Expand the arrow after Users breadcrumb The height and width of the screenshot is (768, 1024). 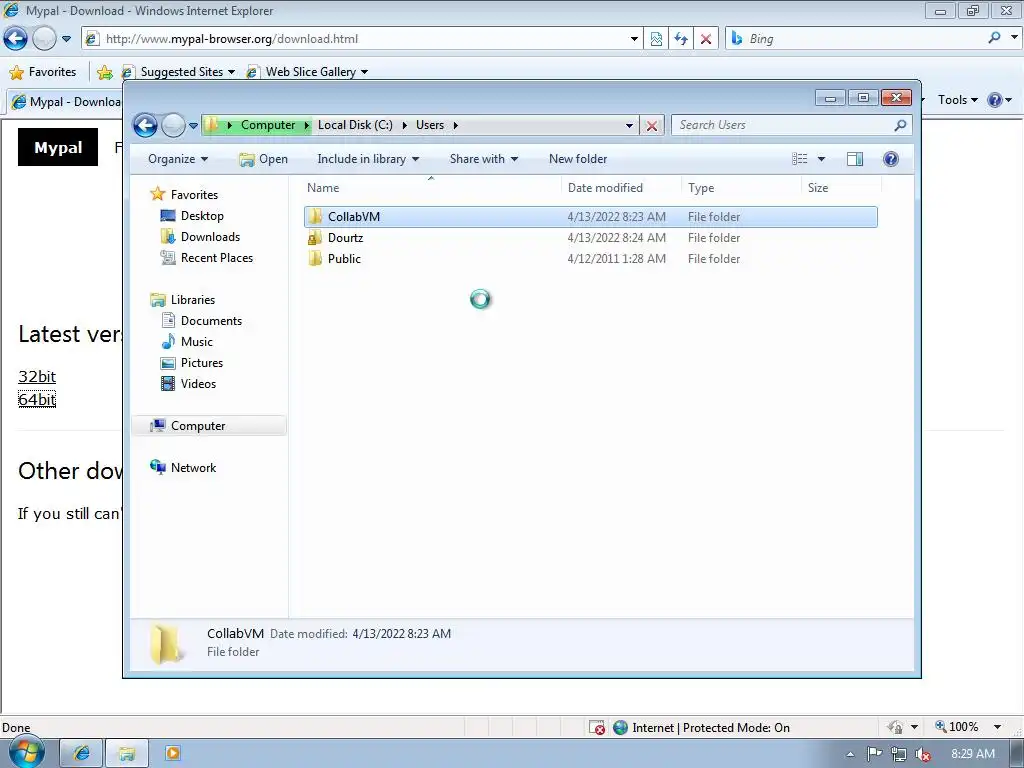[455, 125]
